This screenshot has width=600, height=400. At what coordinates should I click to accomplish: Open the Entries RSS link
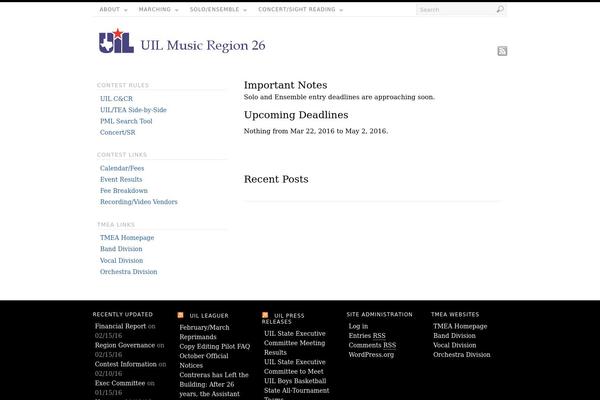(x=367, y=336)
